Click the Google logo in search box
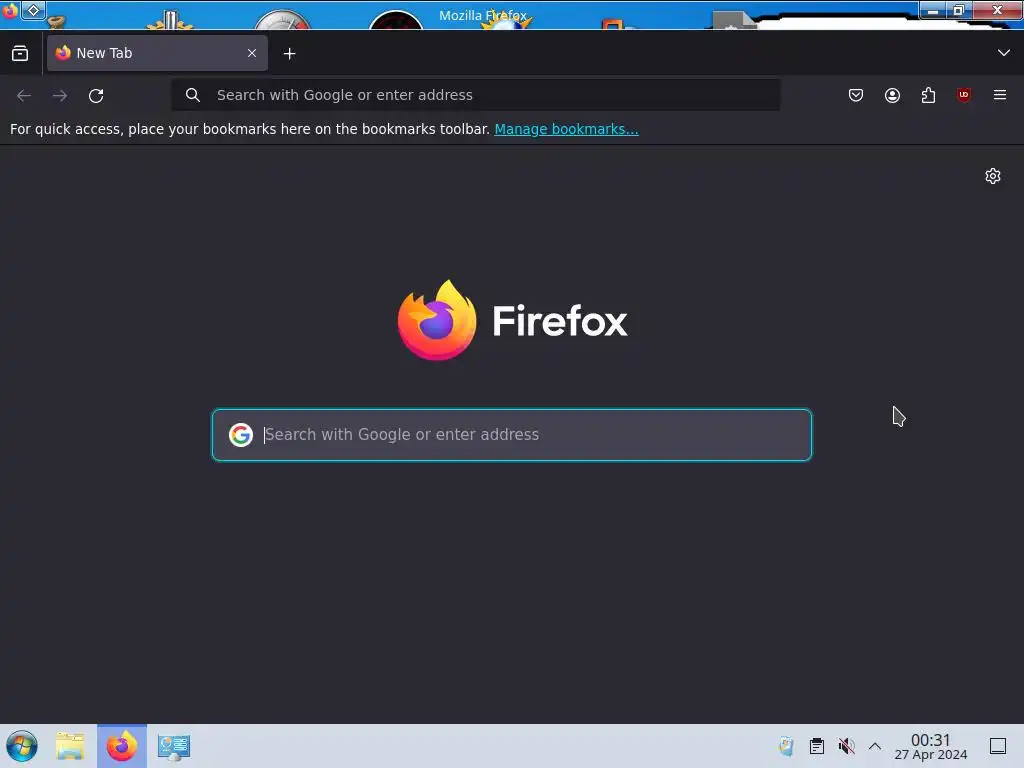This screenshot has width=1024, height=768. pyautogui.click(x=241, y=435)
